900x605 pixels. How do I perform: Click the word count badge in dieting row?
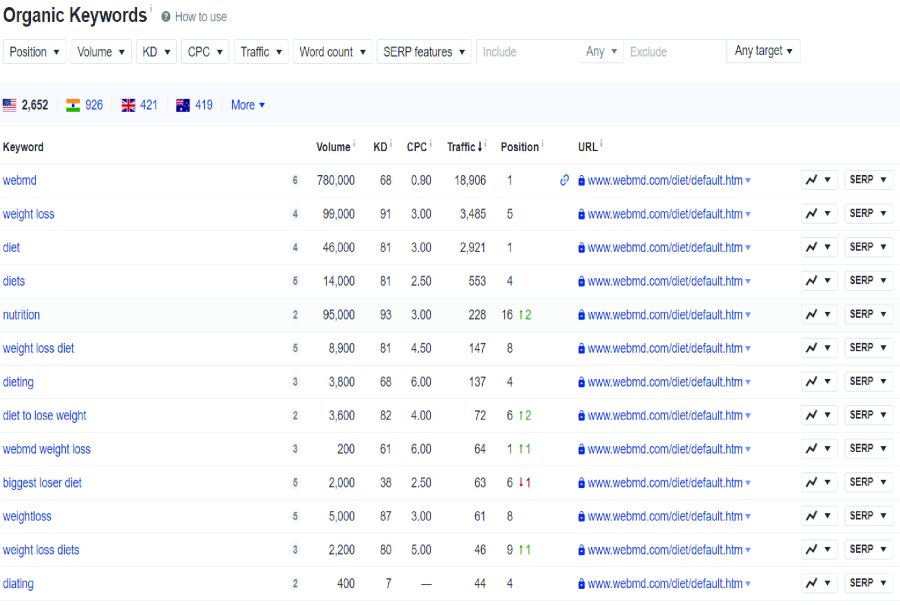point(295,382)
